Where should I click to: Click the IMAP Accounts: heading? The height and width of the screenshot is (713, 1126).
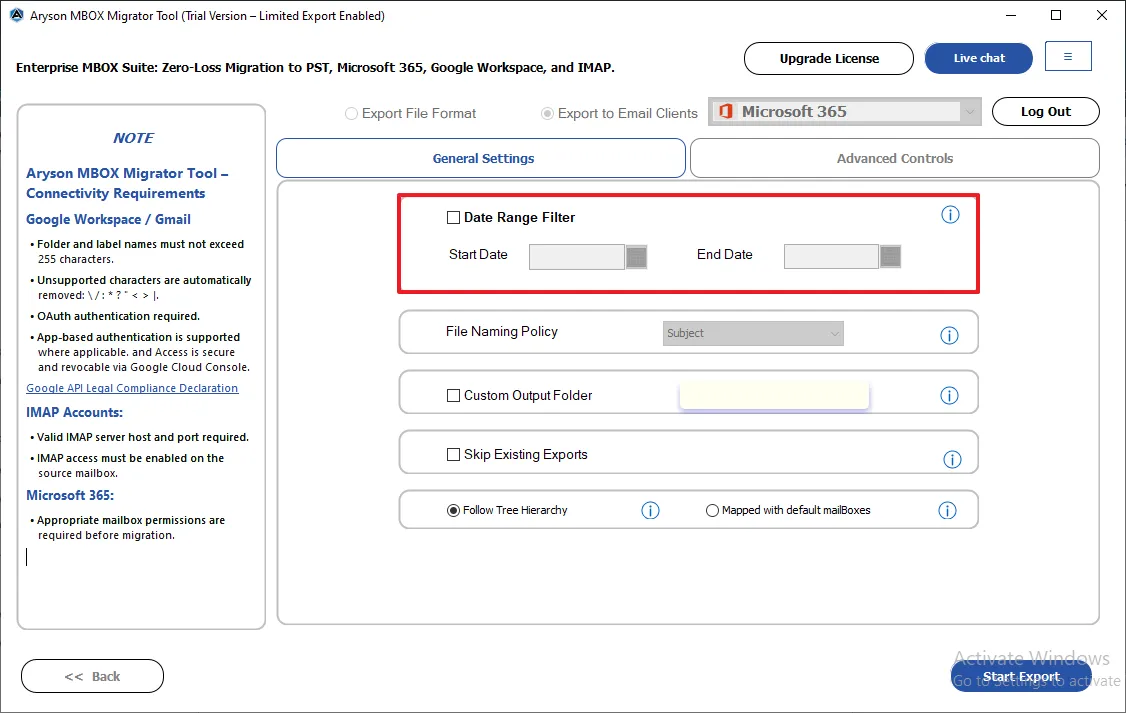[x=75, y=413]
